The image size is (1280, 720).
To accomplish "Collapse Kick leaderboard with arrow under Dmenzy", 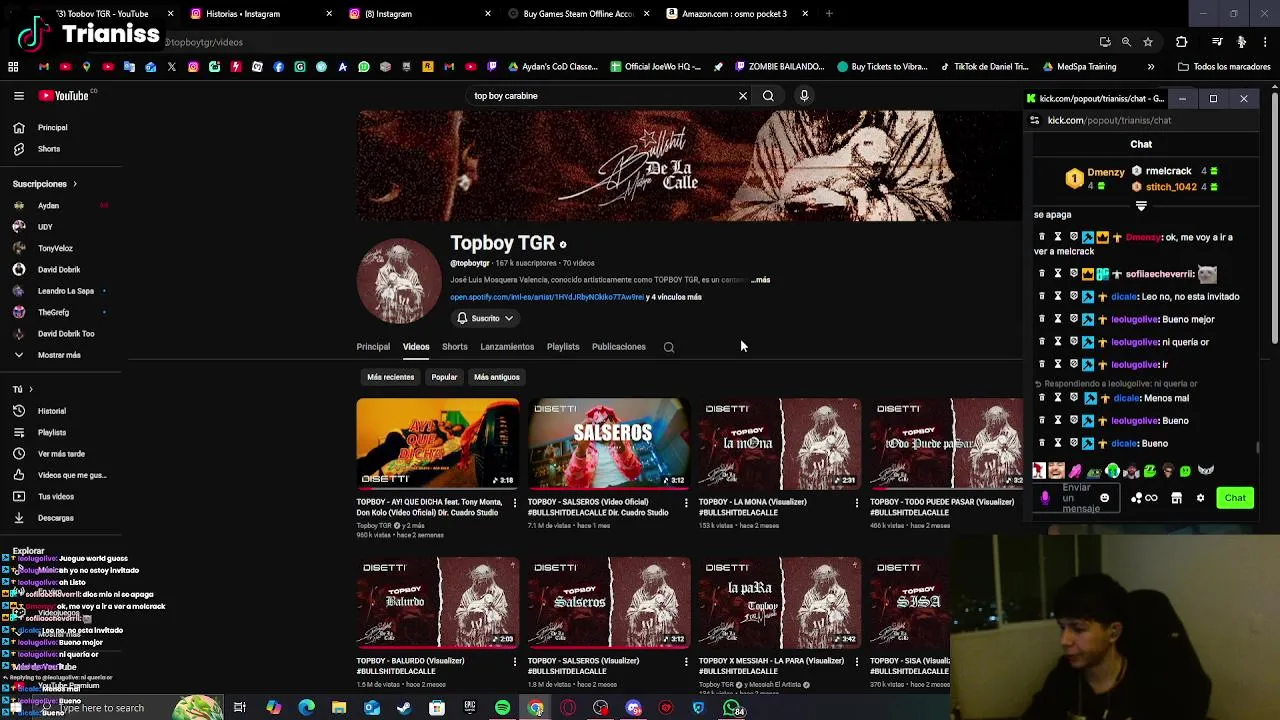I will point(1141,206).
